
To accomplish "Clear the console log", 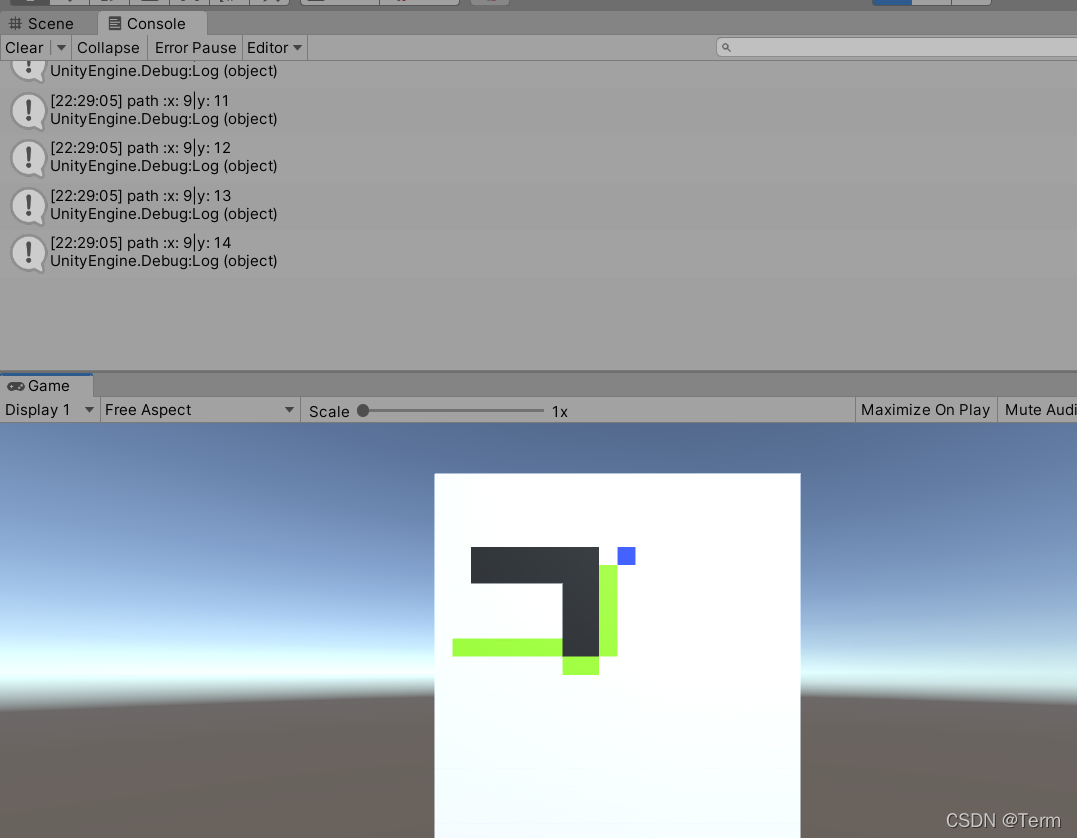I will 25,48.
